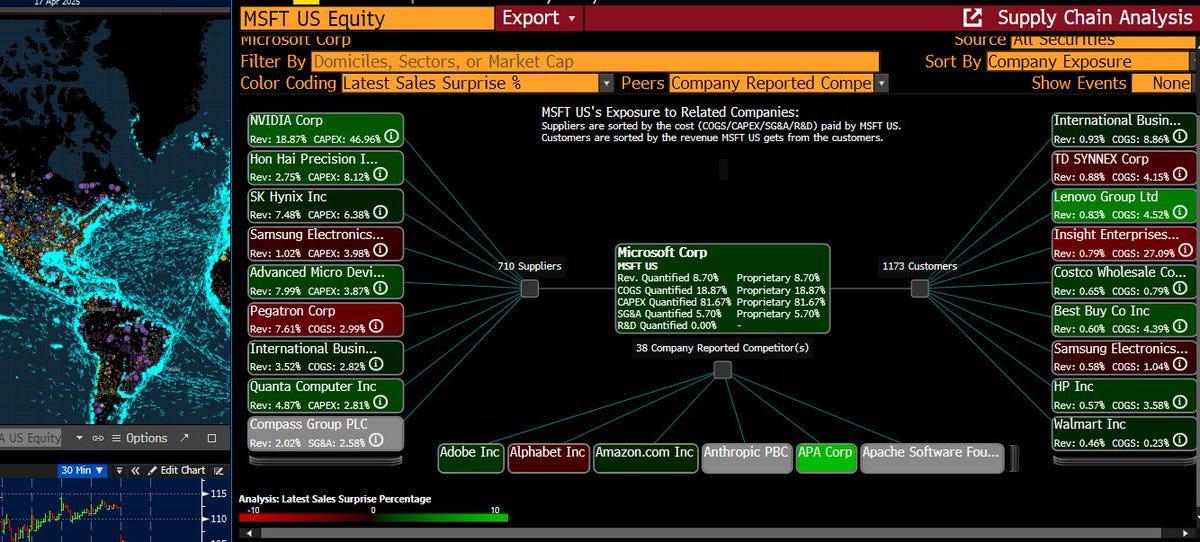Click the NVIDIA Corp supplier name
Screen dimensions: 1200x542
point(286,121)
